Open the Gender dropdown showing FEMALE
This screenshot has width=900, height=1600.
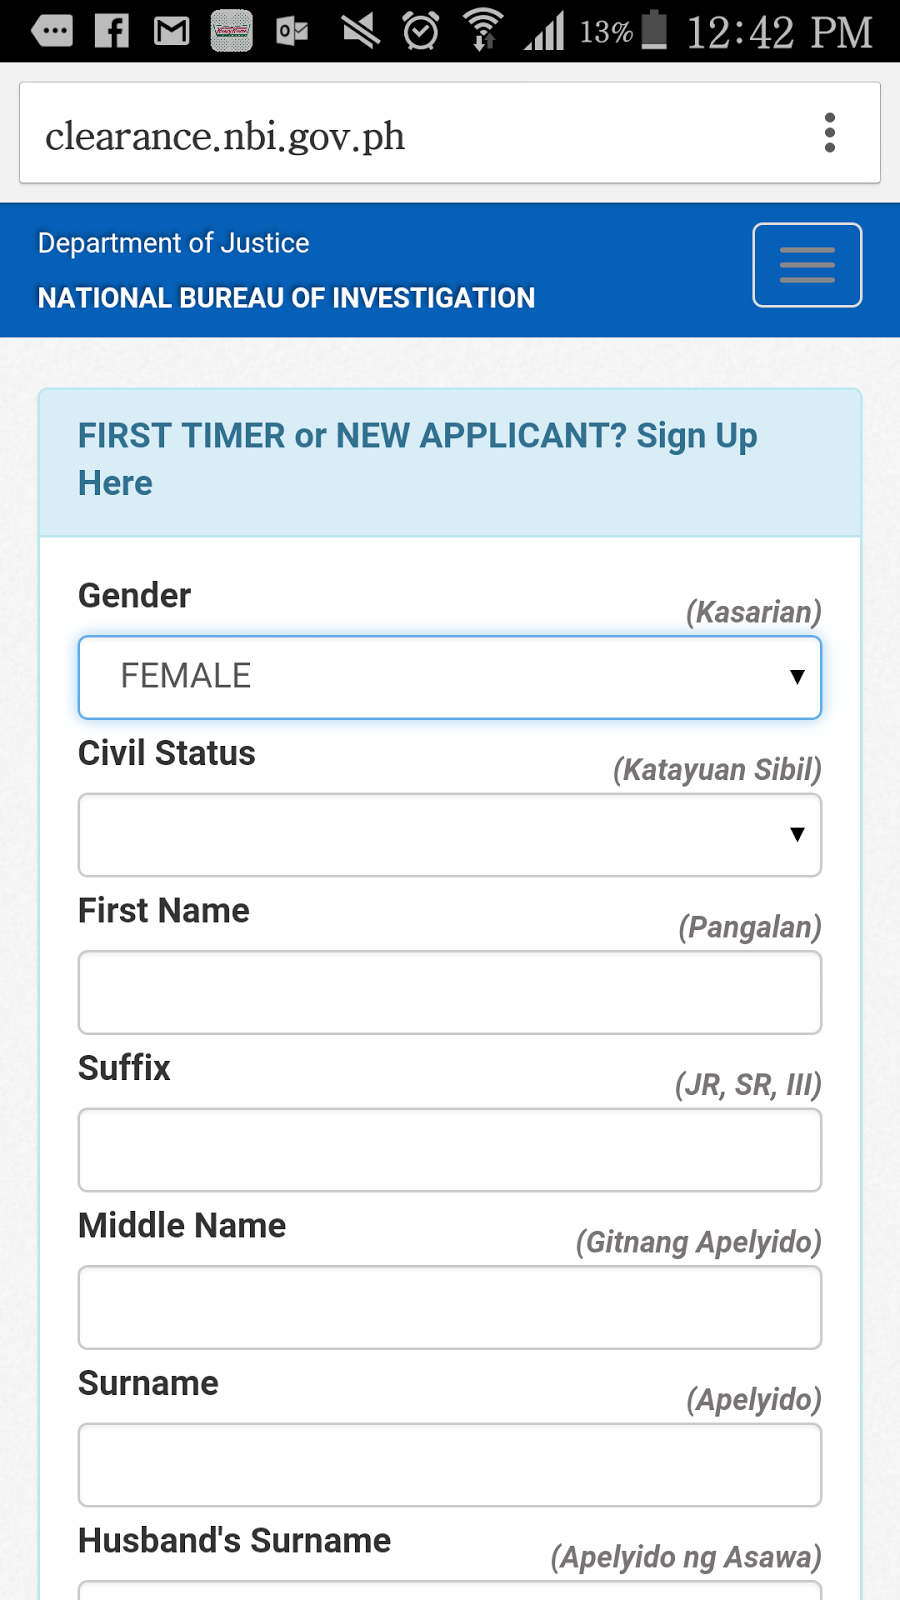coord(450,677)
